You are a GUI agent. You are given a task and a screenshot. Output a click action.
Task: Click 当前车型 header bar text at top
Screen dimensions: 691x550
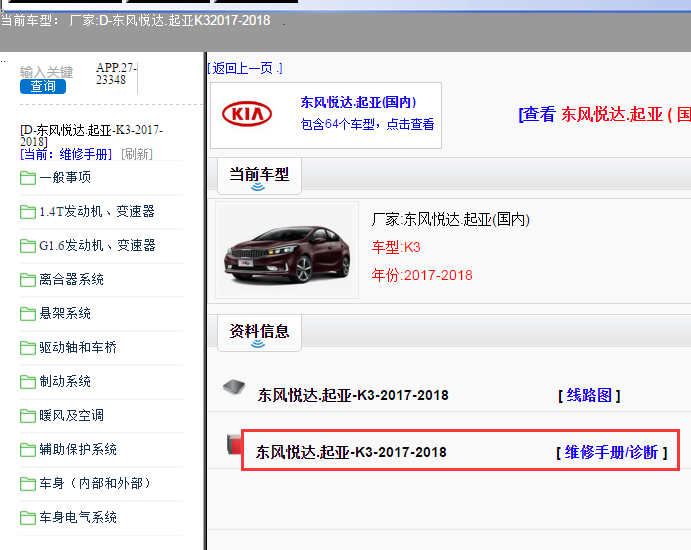(135, 20)
